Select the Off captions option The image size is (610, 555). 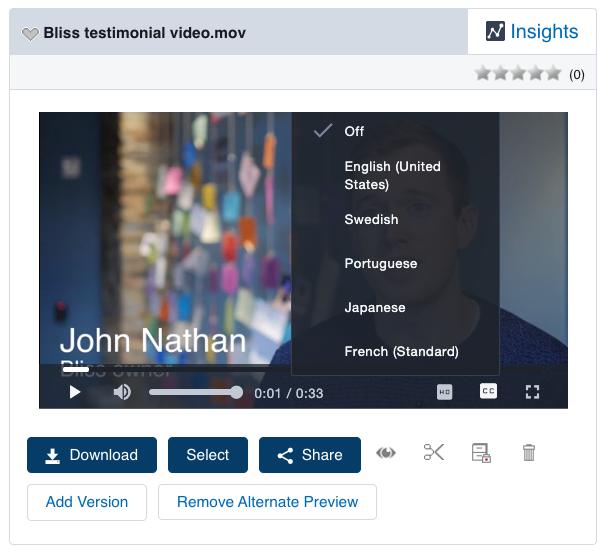[x=395, y=131]
